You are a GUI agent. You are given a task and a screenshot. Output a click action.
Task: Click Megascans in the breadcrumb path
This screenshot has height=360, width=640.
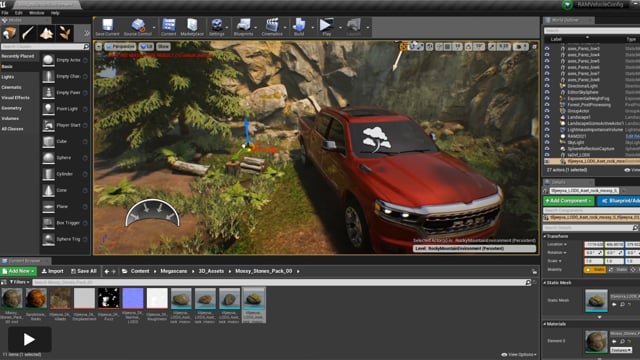point(173,271)
